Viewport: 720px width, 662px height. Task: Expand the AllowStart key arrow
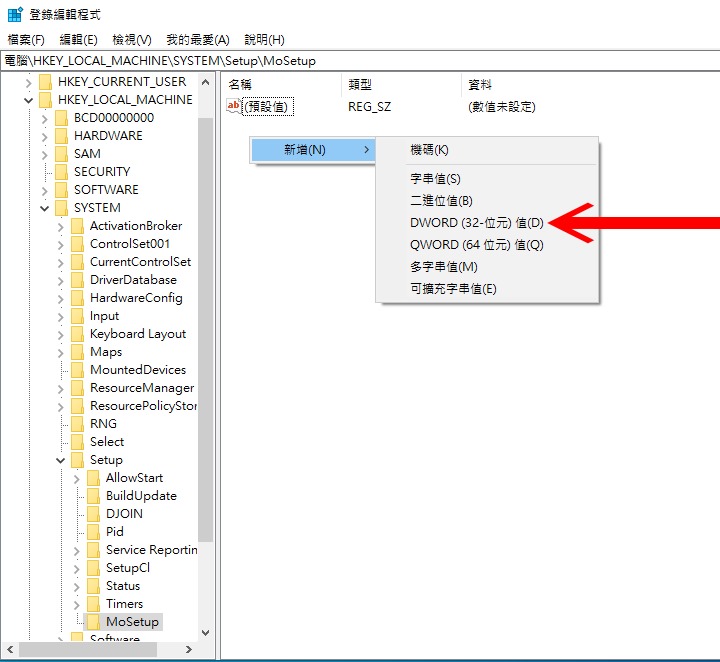77,478
